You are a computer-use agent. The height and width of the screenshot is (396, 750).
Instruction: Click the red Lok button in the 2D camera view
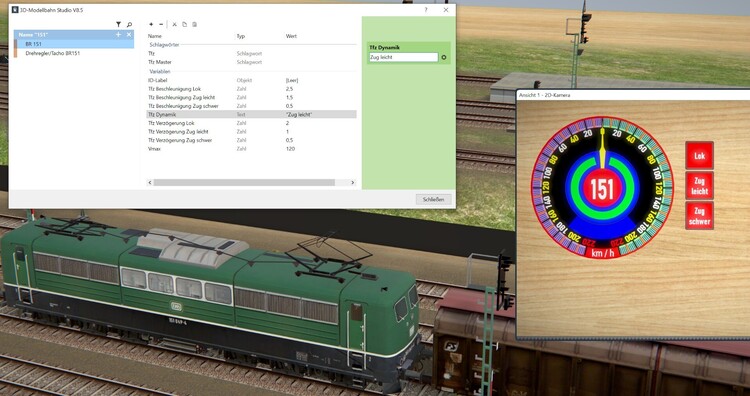(699, 155)
